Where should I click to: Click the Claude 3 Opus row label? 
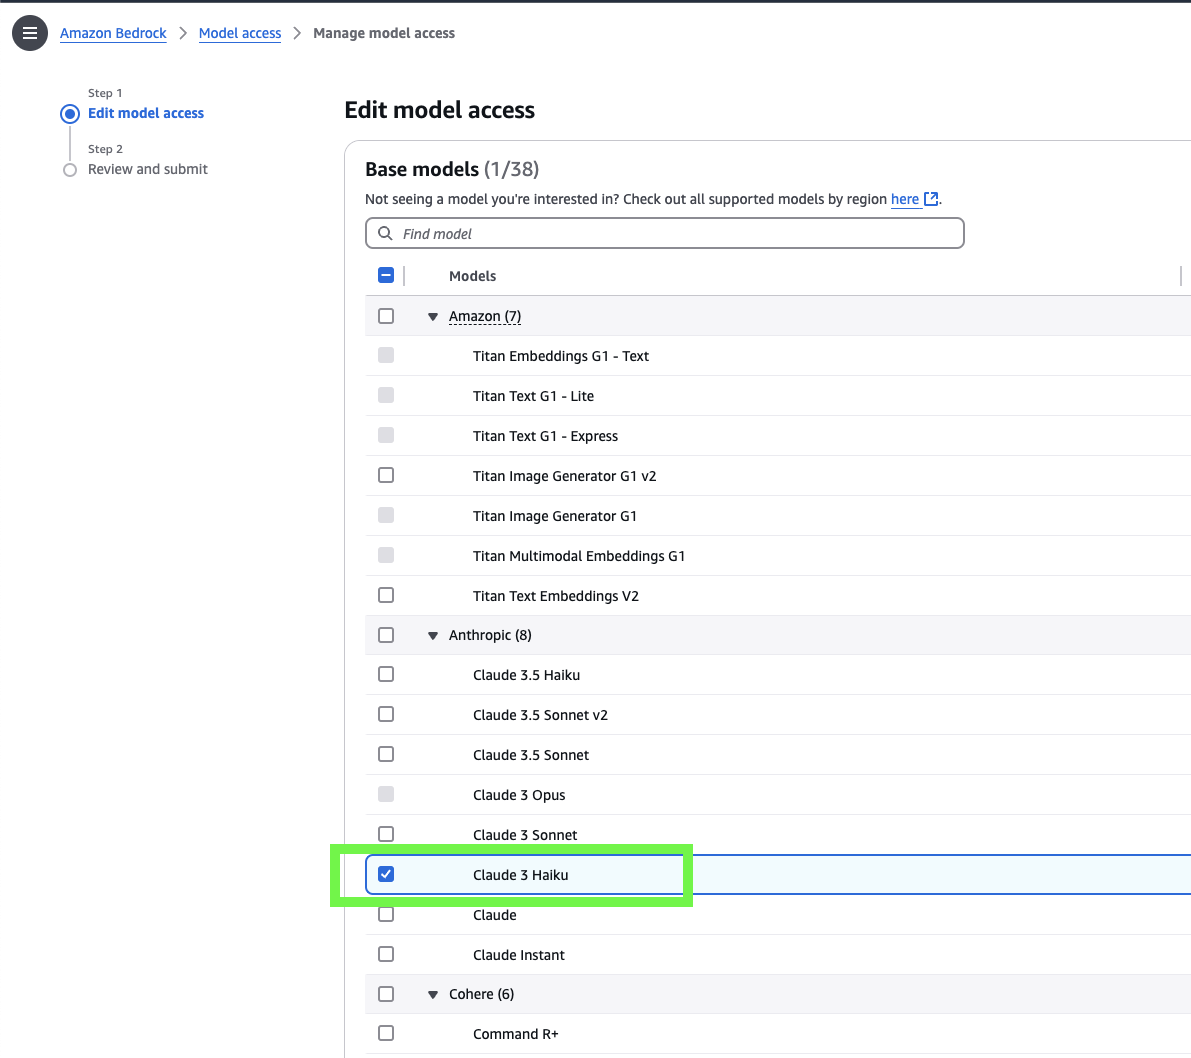[519, 795]
